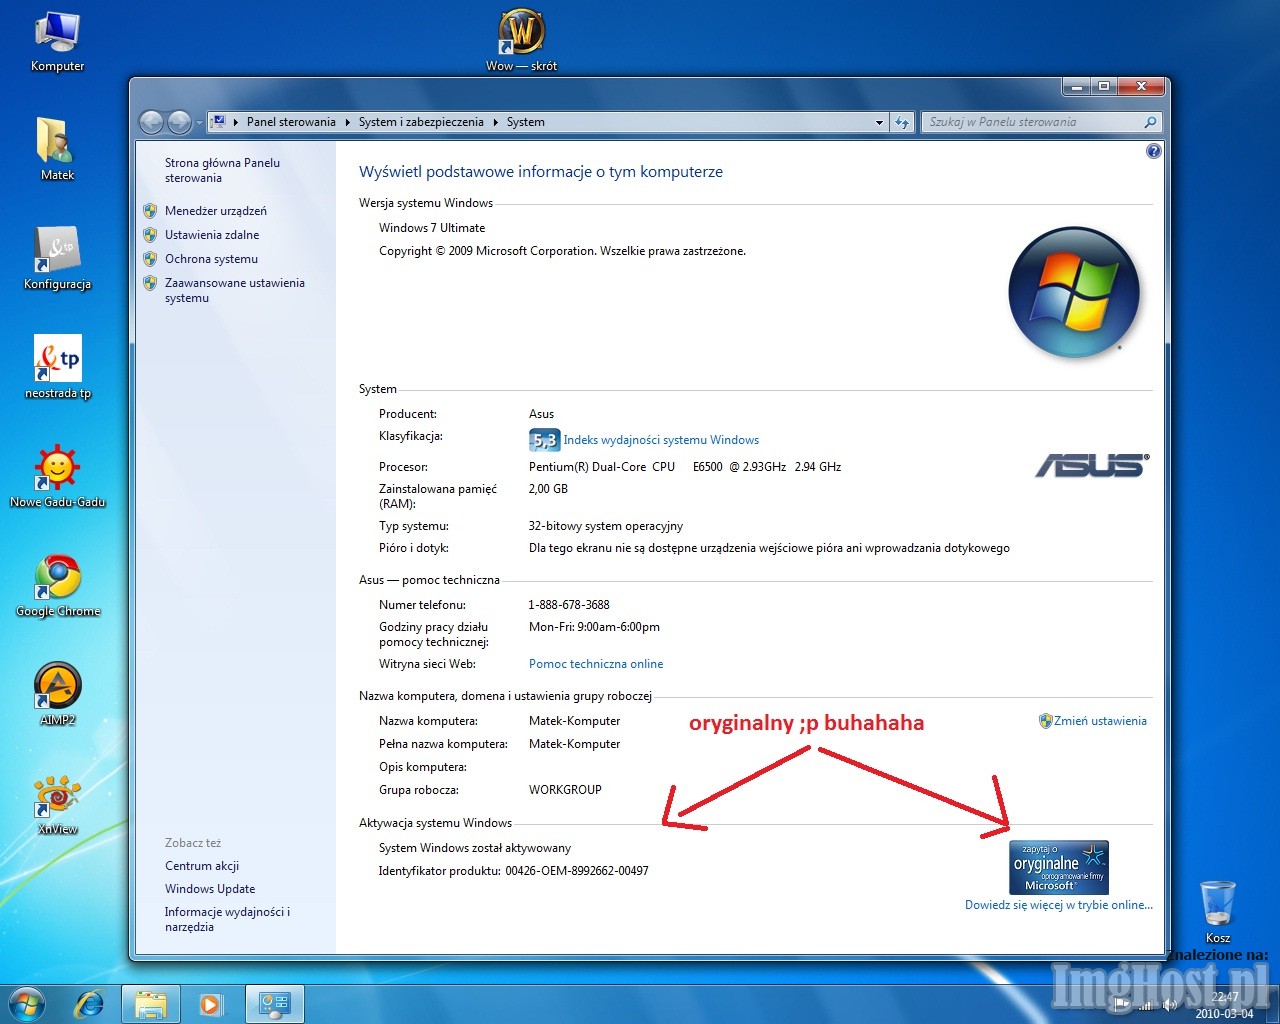Screen dimensions: 1280x1024
Task: Select product ID 00426-OEM-8992662-00497
Action: point(577,871)
